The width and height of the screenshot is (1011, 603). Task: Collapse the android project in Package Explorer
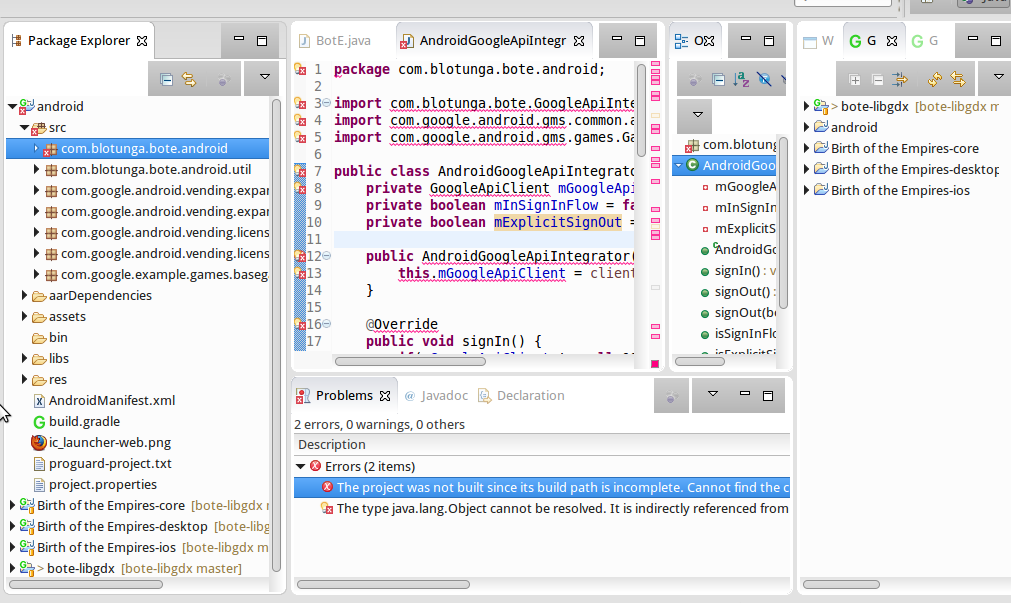coord(12,106)
